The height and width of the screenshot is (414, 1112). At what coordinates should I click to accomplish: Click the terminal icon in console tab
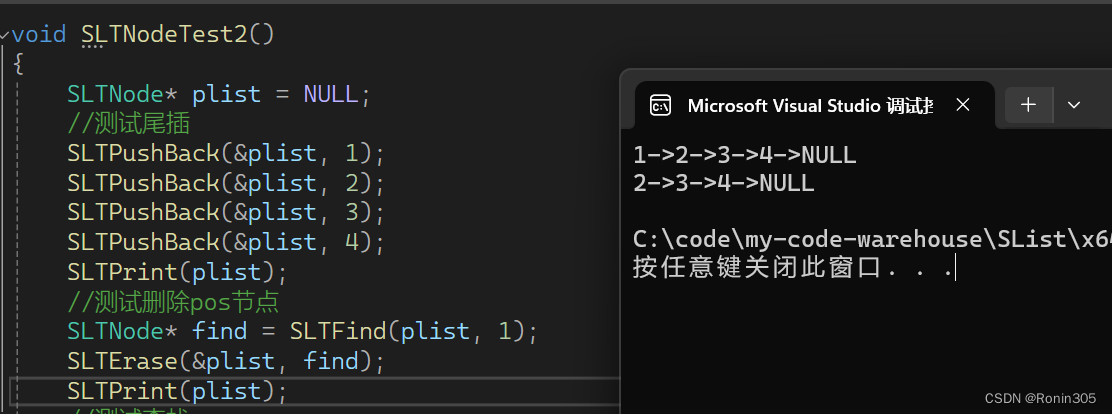pos(660,106)
